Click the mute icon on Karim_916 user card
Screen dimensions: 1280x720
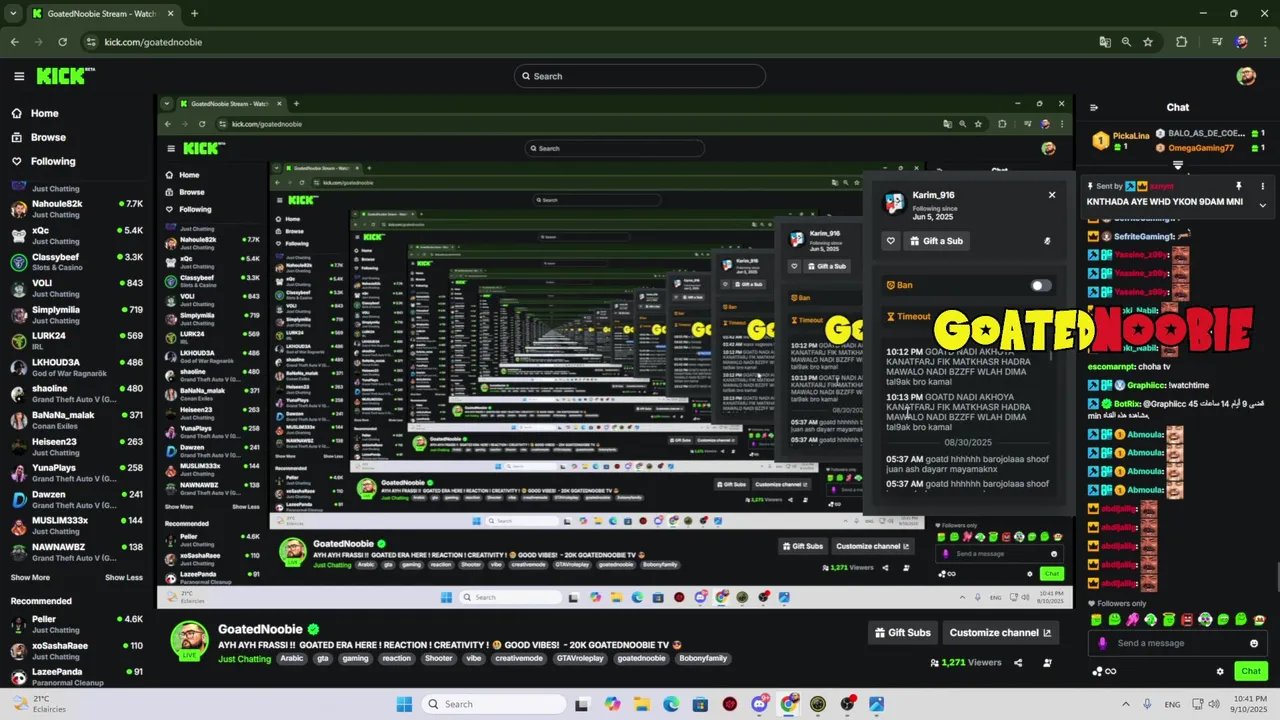click(1047, 241)
